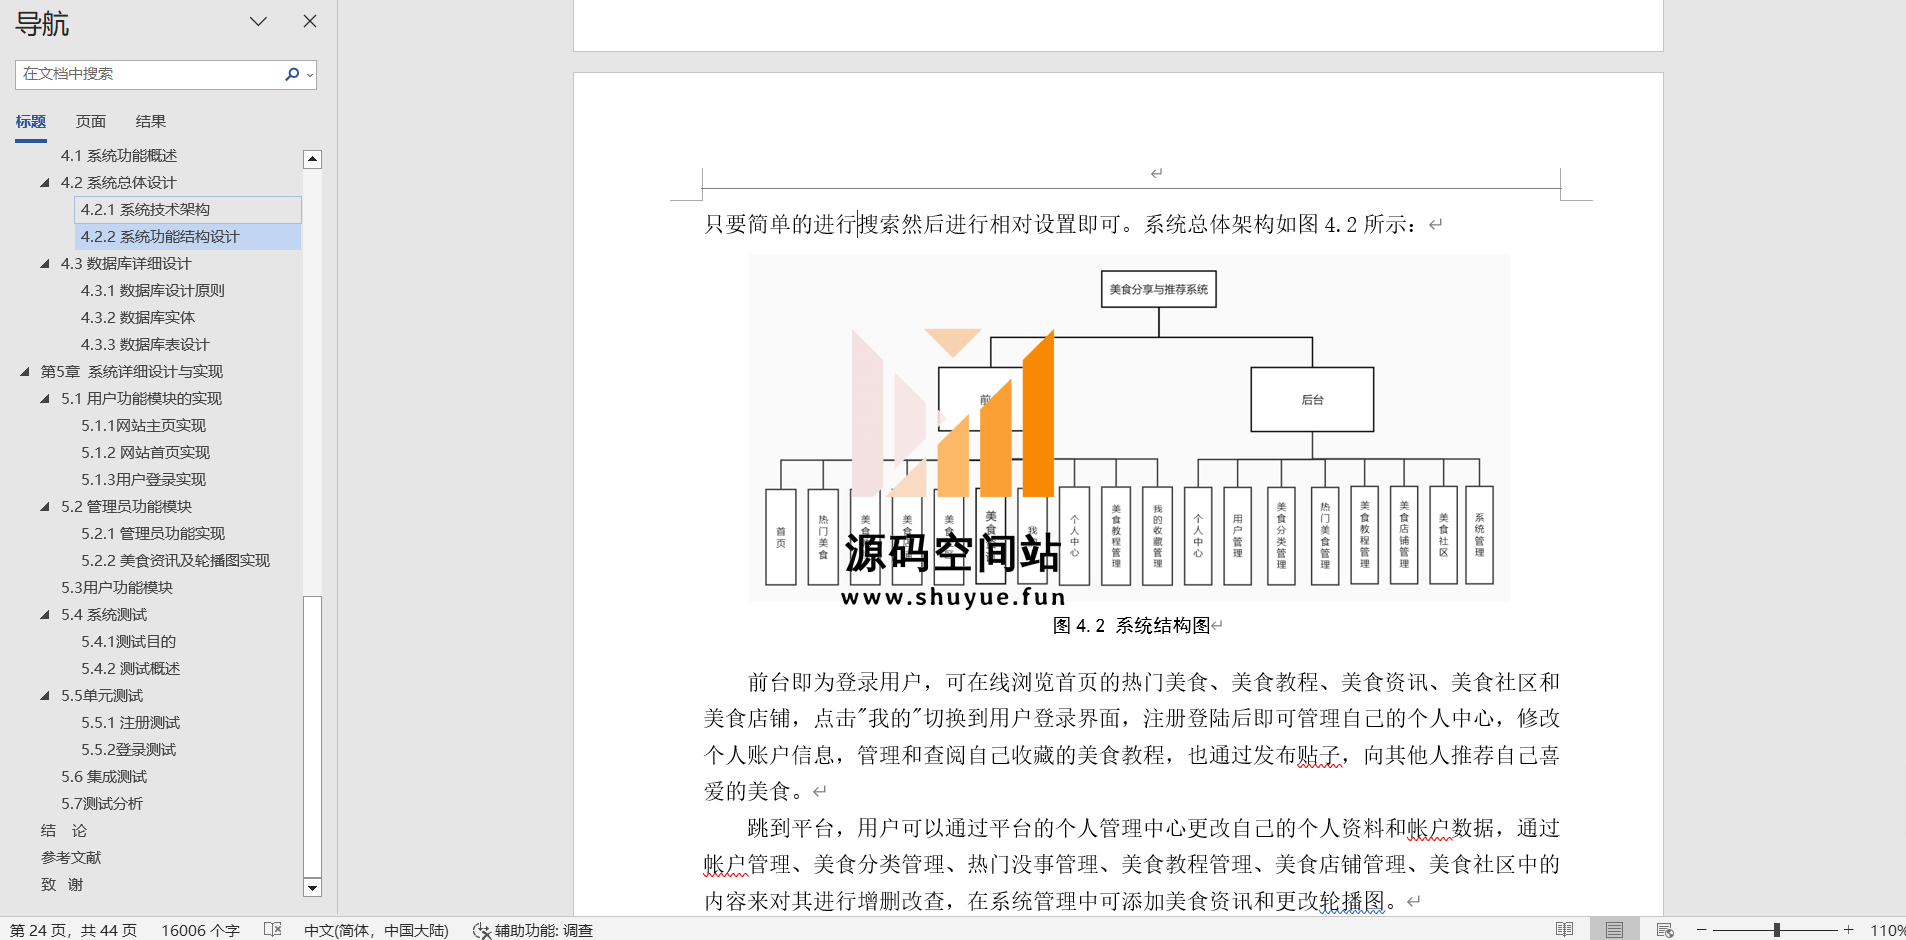This screenshot has width=1906, height=940.
Task: Open the navigation pane options chevron
Action: tap(258, 21)
